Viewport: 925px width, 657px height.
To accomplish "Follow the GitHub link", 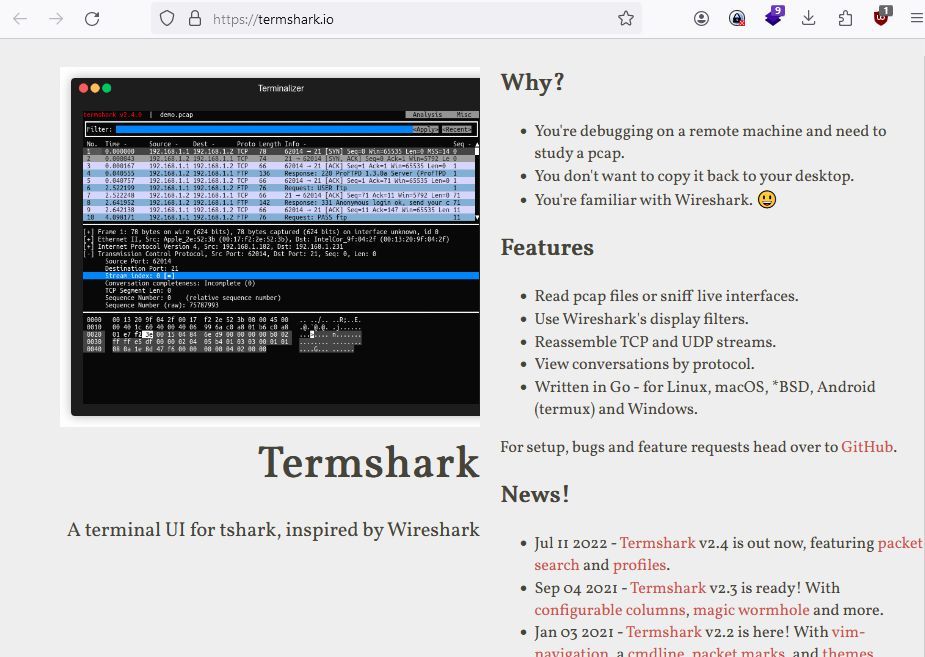I will 867,447.
